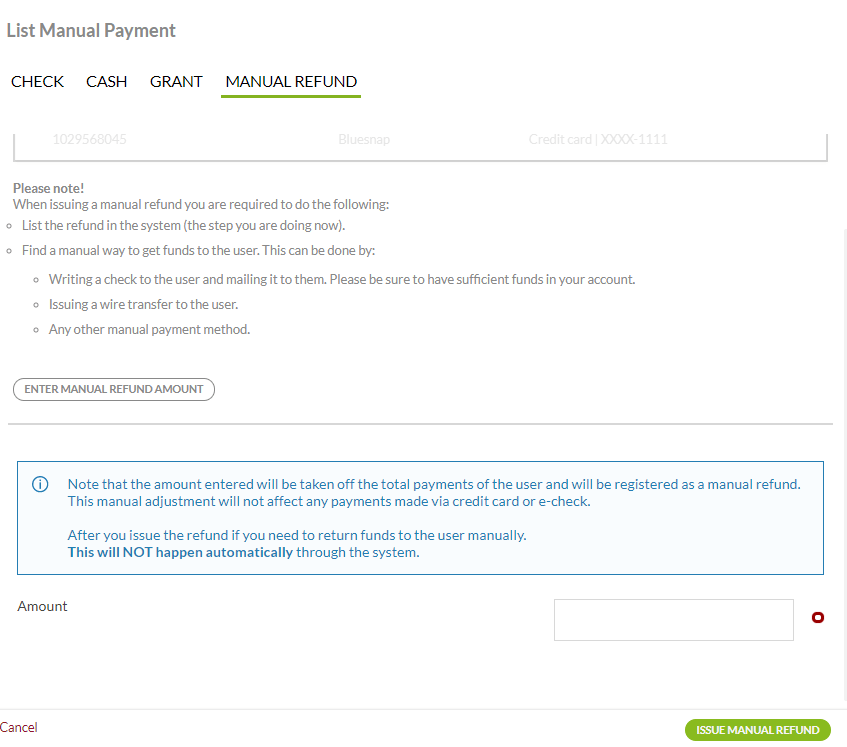The height and width of the screenshot is (747, 847).
Task: Click the bold Please note! heading
Action: point(48,188)
